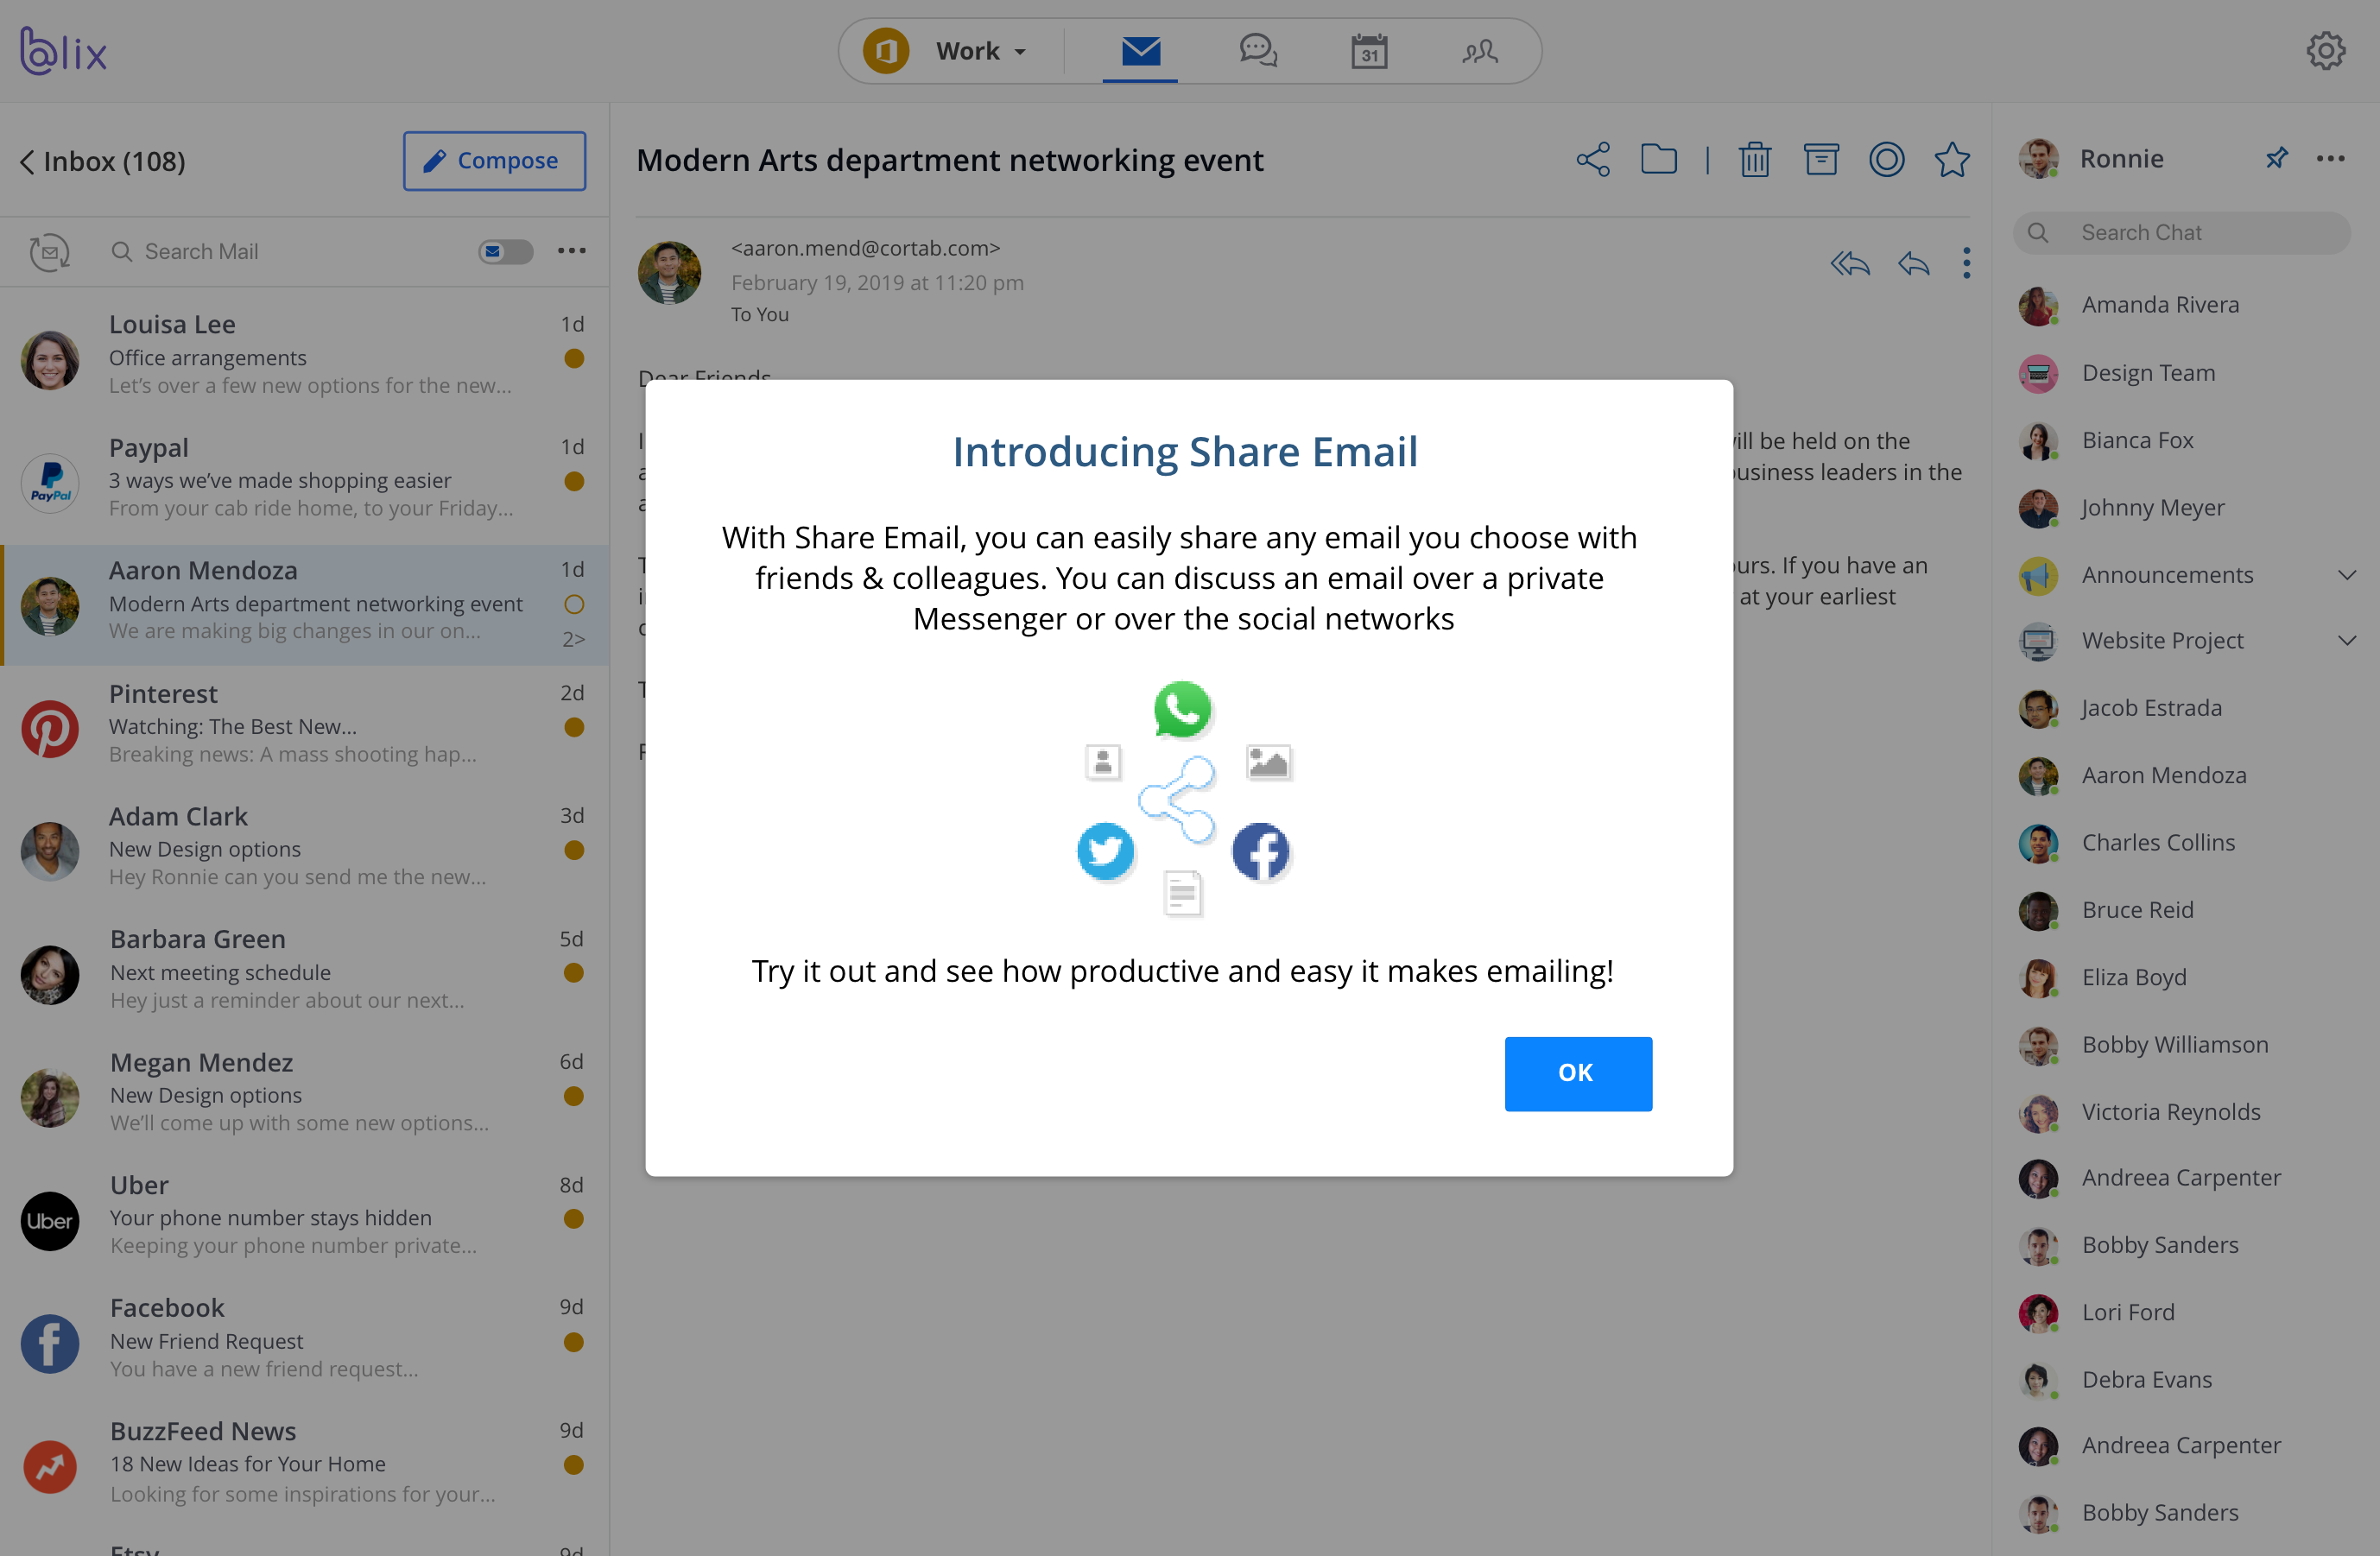The image size is (2380, 1556).
Task: Click the PayPal sender logo
Action: click(x=50, y=483)
